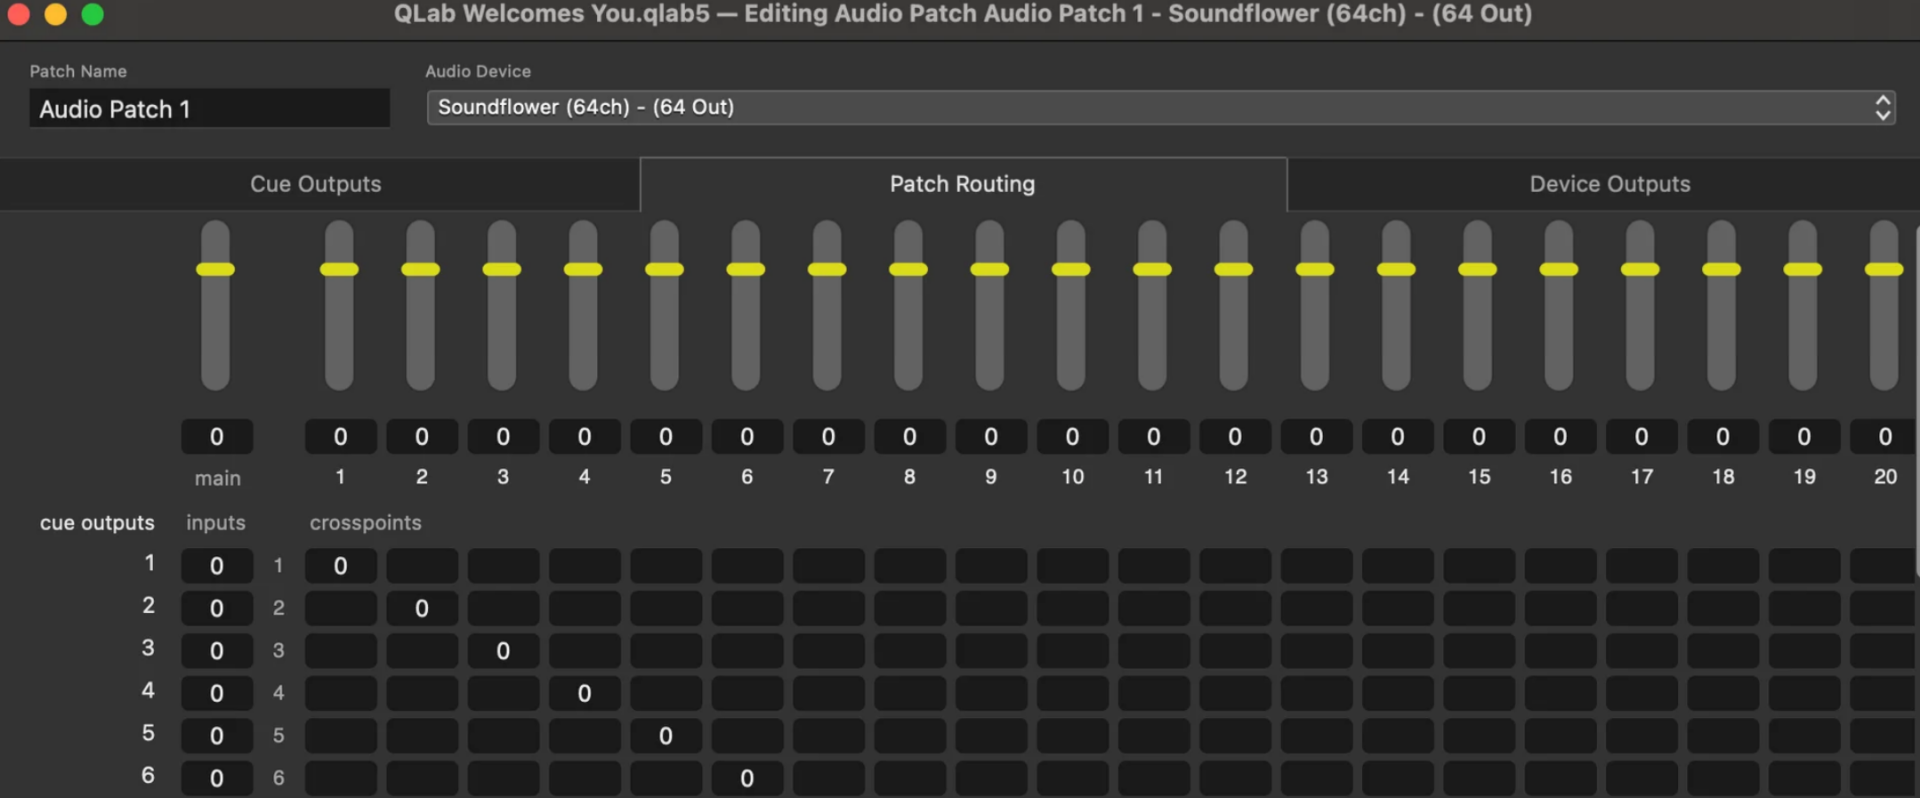Screen dimensions: 1920x798
Task: Select output 7 level value field
Action: click(829, 437)
